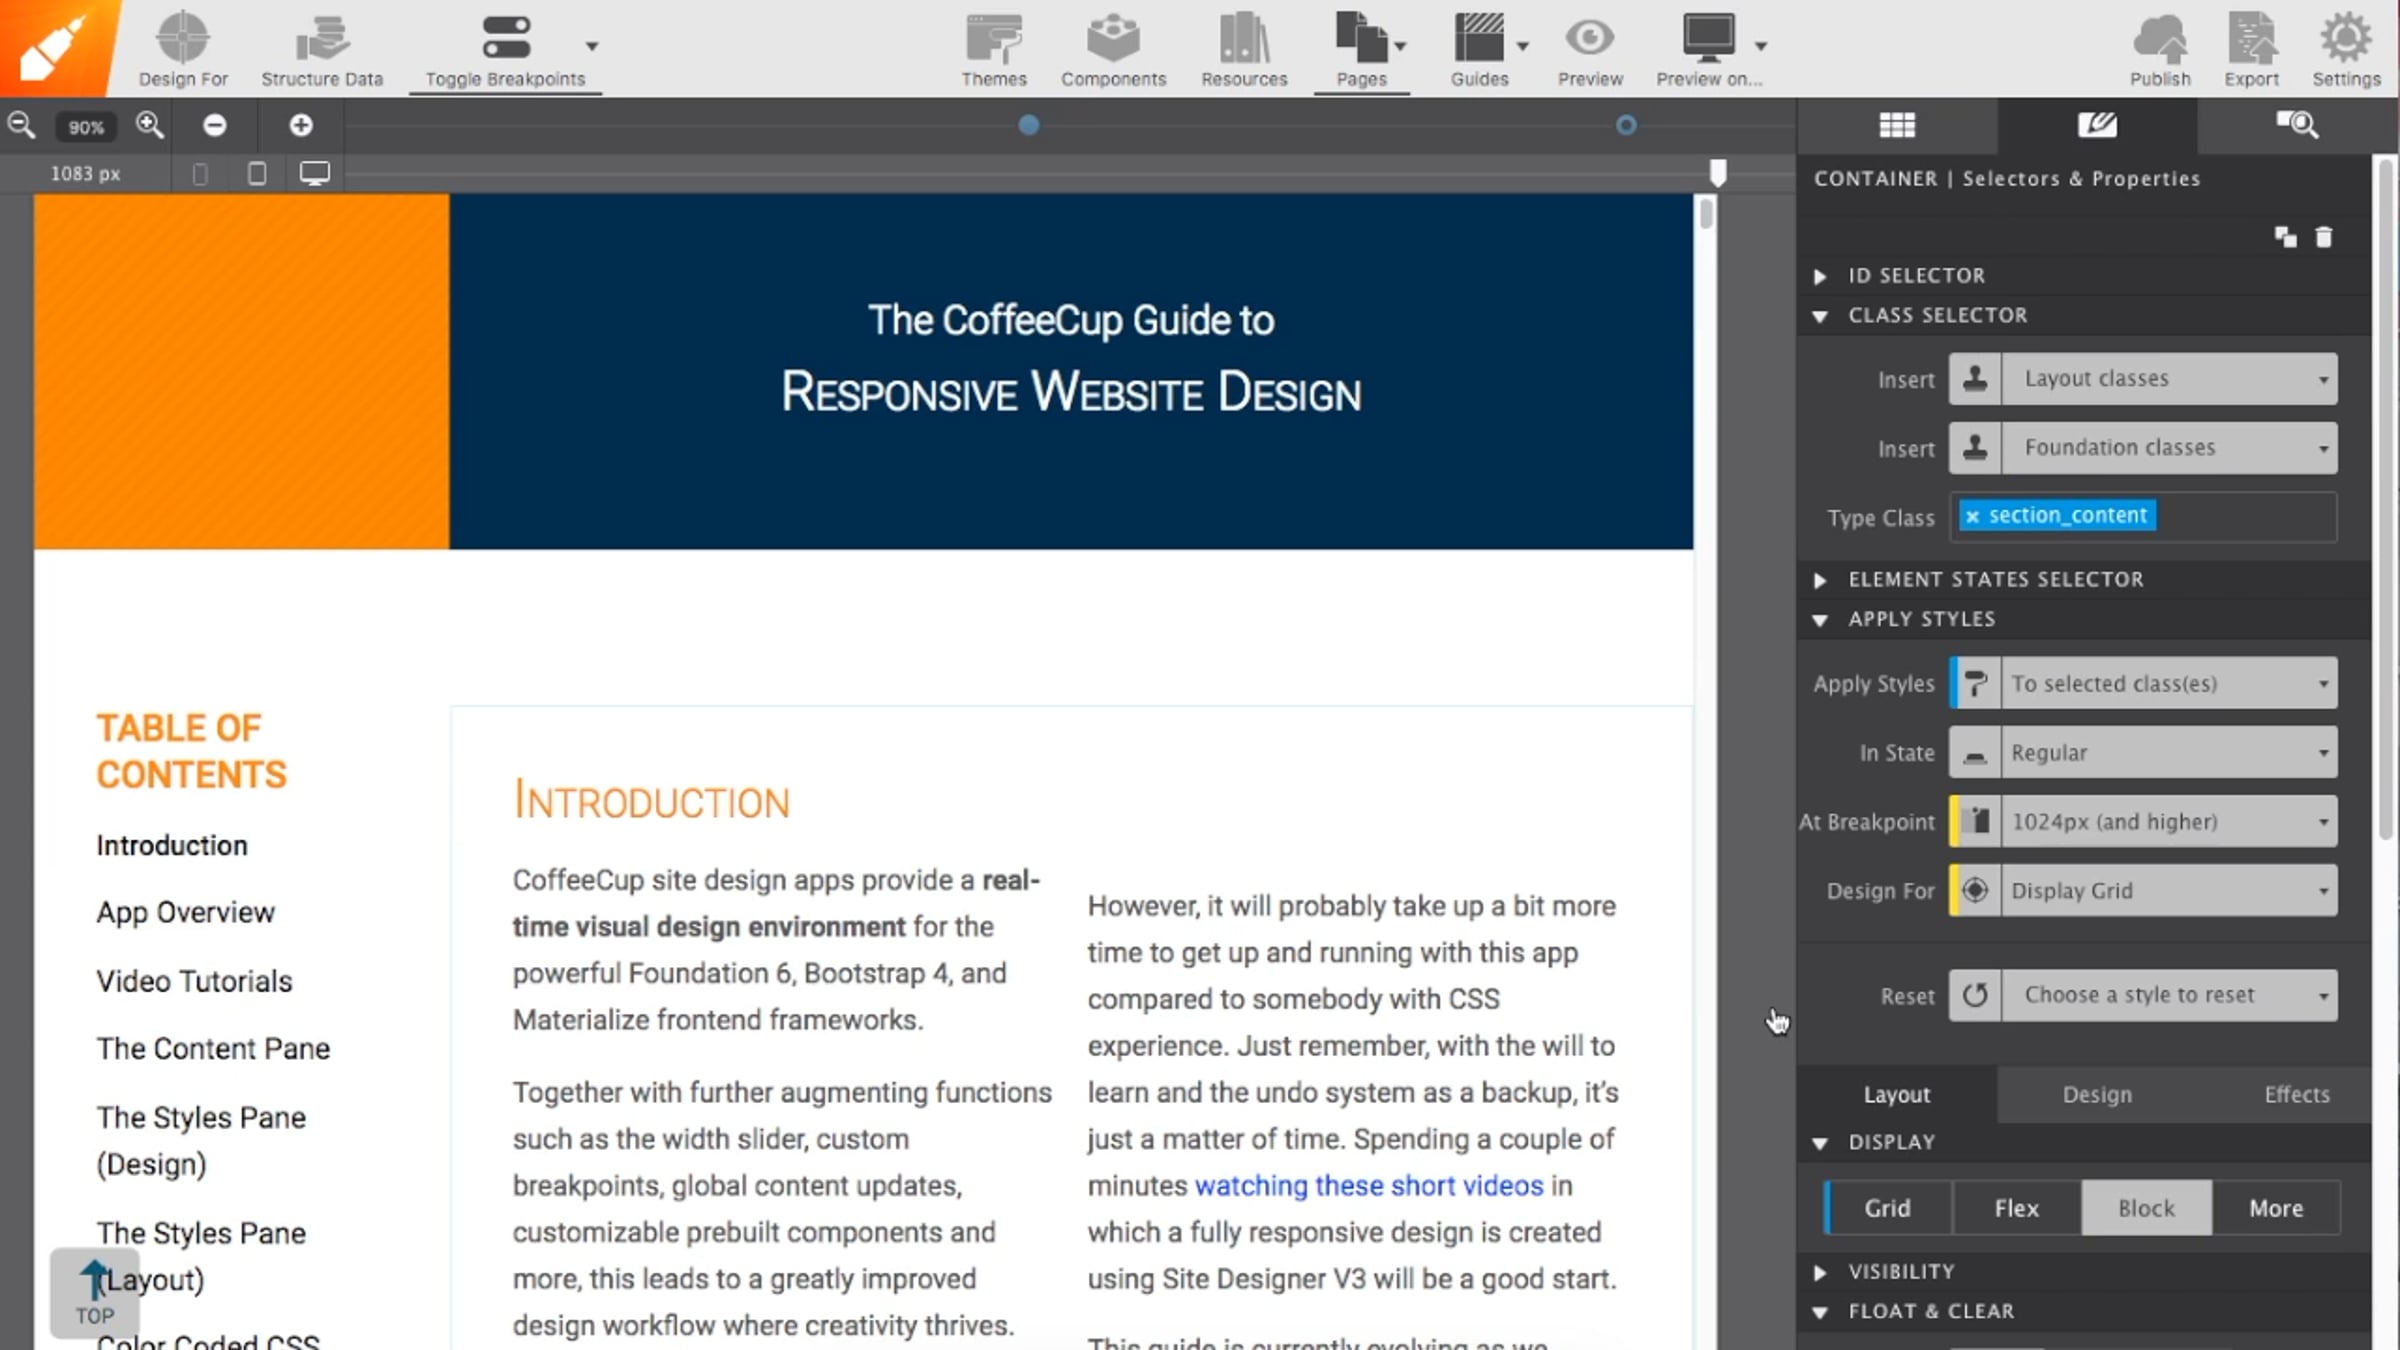
Task: Open the Design For Display Grid dropdown
Action: 2143,891
